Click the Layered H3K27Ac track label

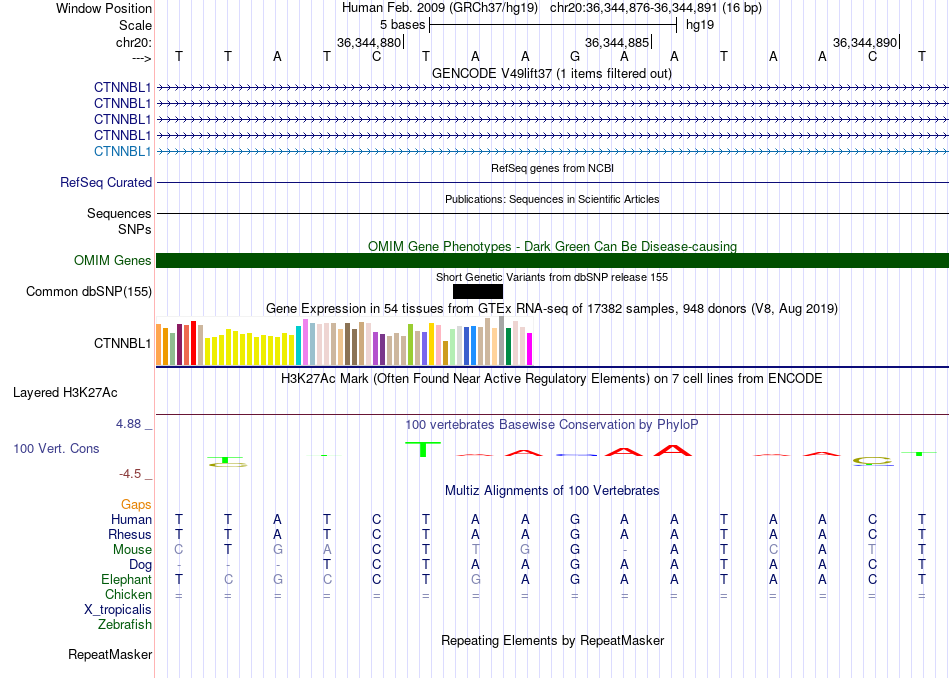click(65, 393)
